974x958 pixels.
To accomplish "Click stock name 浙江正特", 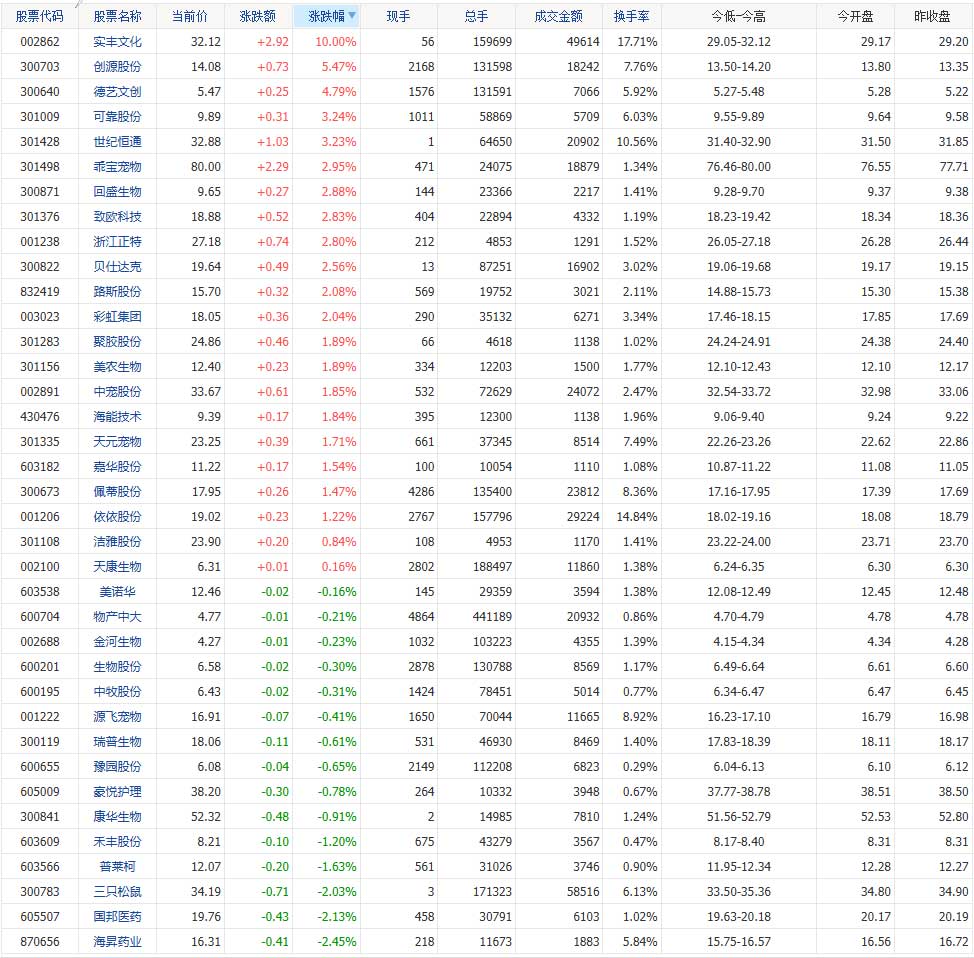I will click(x=117, y=241).
